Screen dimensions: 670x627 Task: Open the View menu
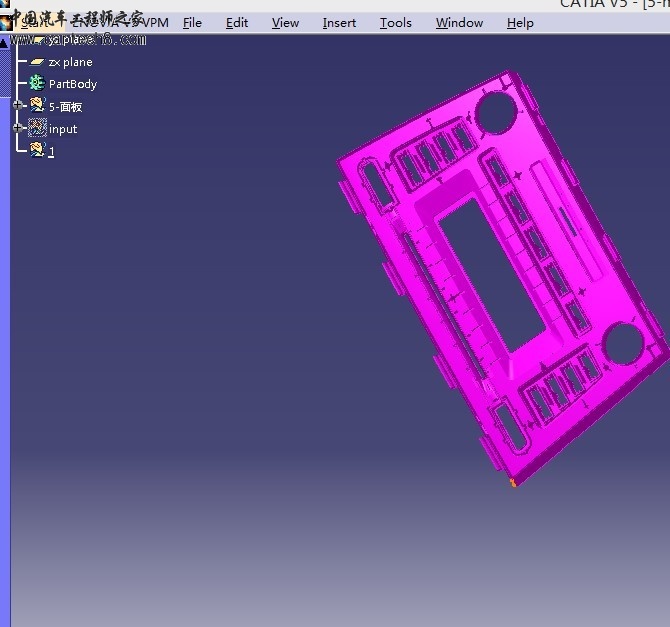point(285,23)
